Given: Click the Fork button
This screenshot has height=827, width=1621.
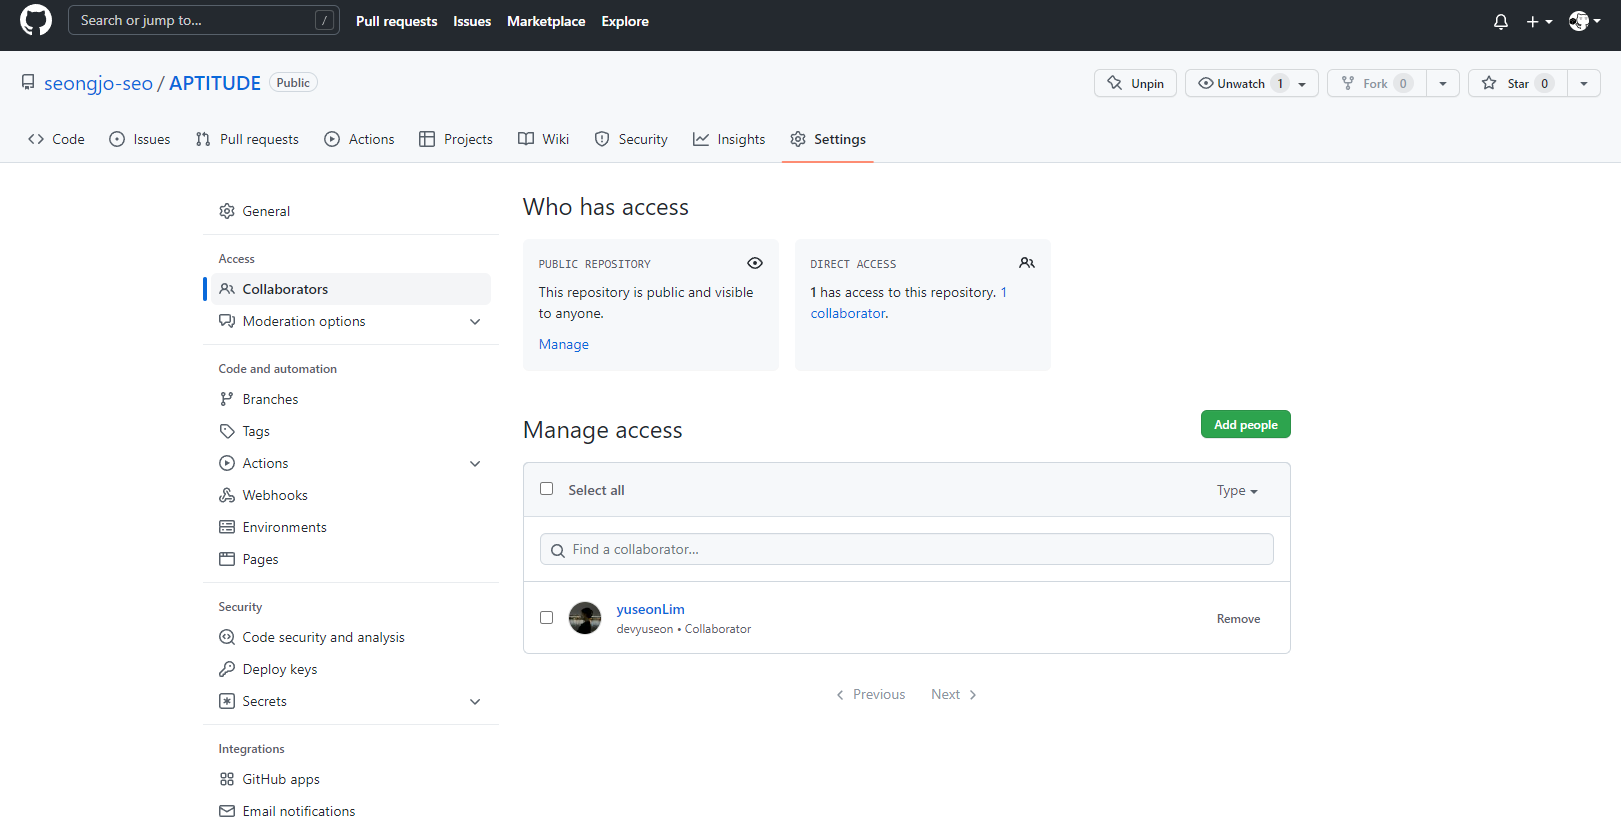Looking at the screenshot, I should pyautogui.click(x=1377, y=83).
